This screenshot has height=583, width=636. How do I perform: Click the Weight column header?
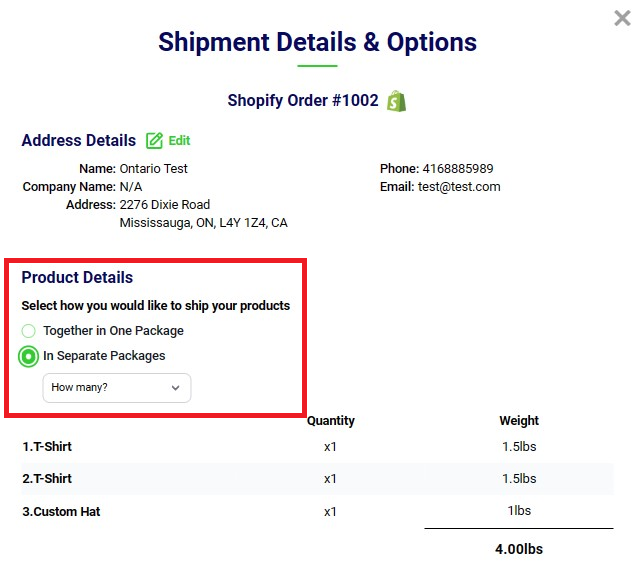519,421
